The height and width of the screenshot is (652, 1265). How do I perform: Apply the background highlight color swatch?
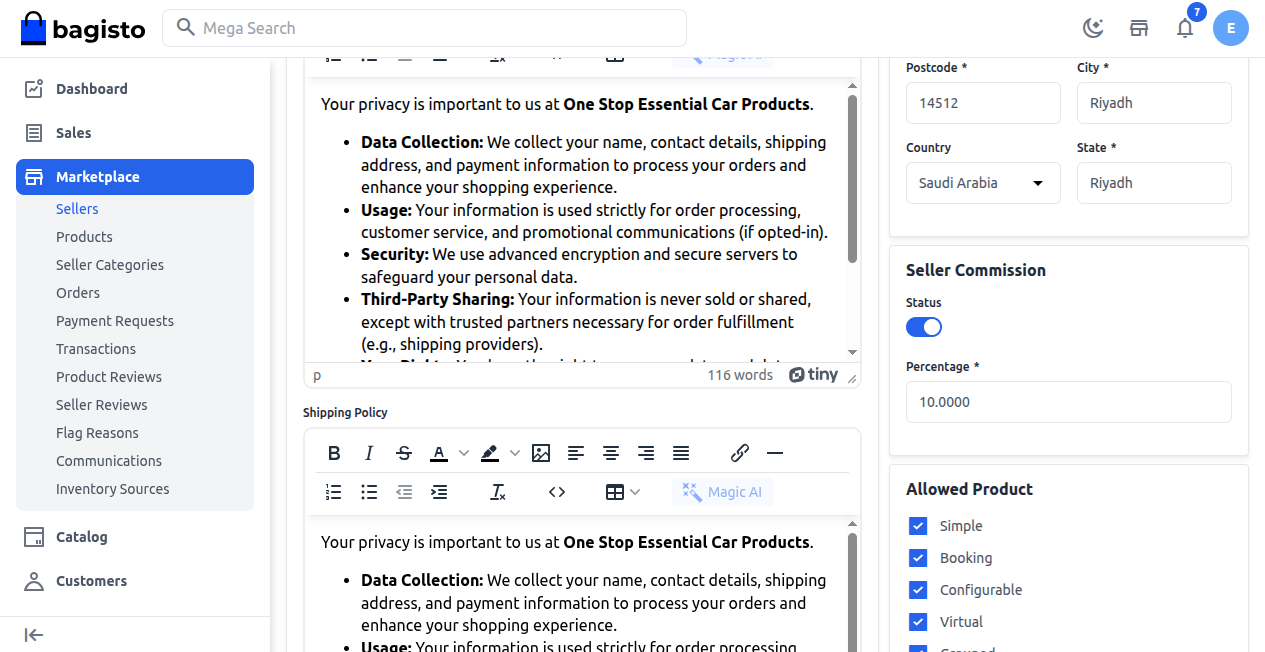(x=490, y=453)
